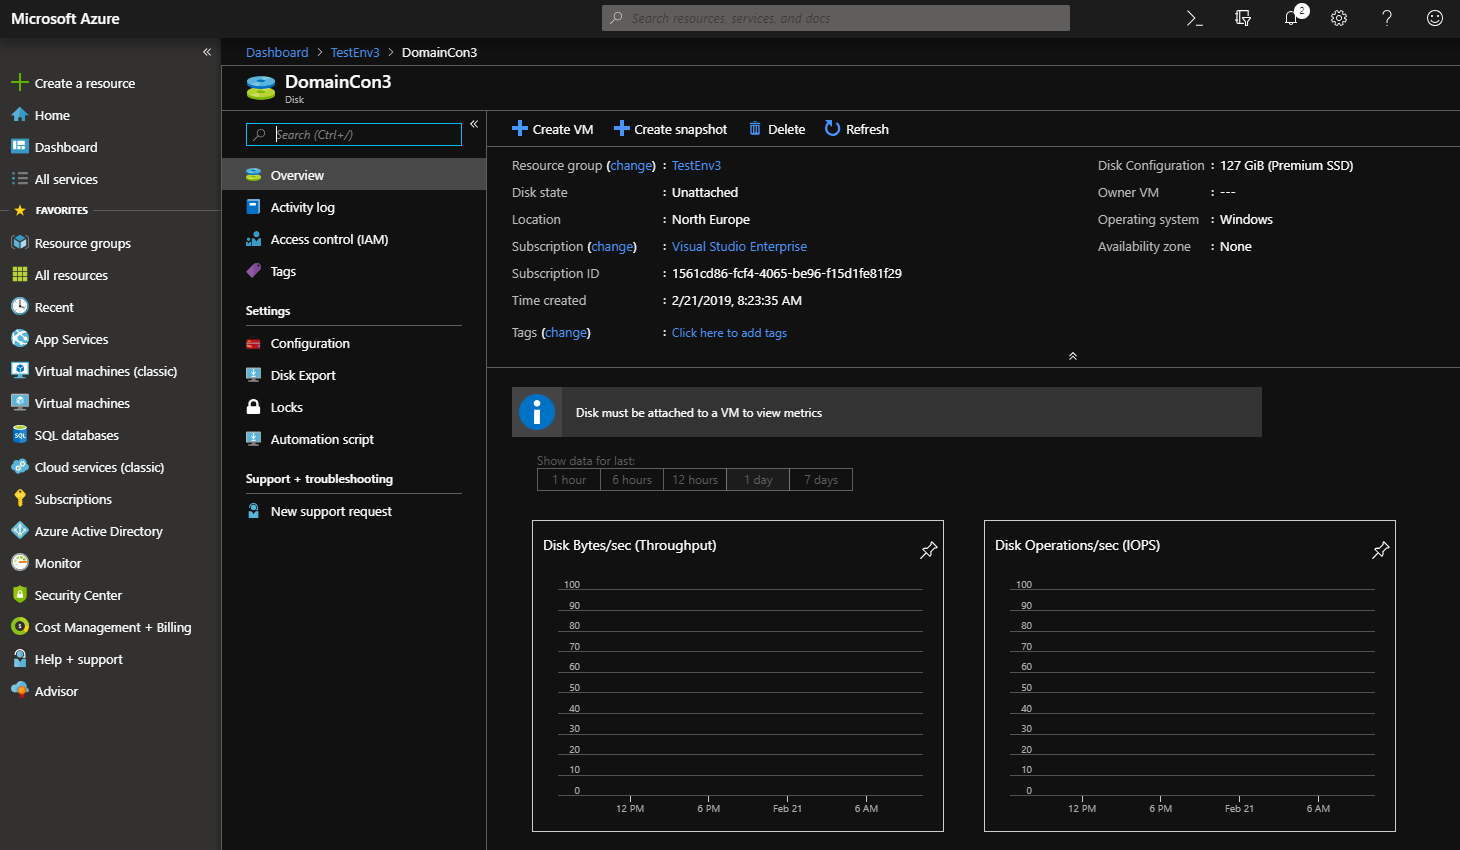Open the Visual Studio Enterprise subscription link
Image resolution: width=1460 pixels, height=850 pixels.
(739, 247)
